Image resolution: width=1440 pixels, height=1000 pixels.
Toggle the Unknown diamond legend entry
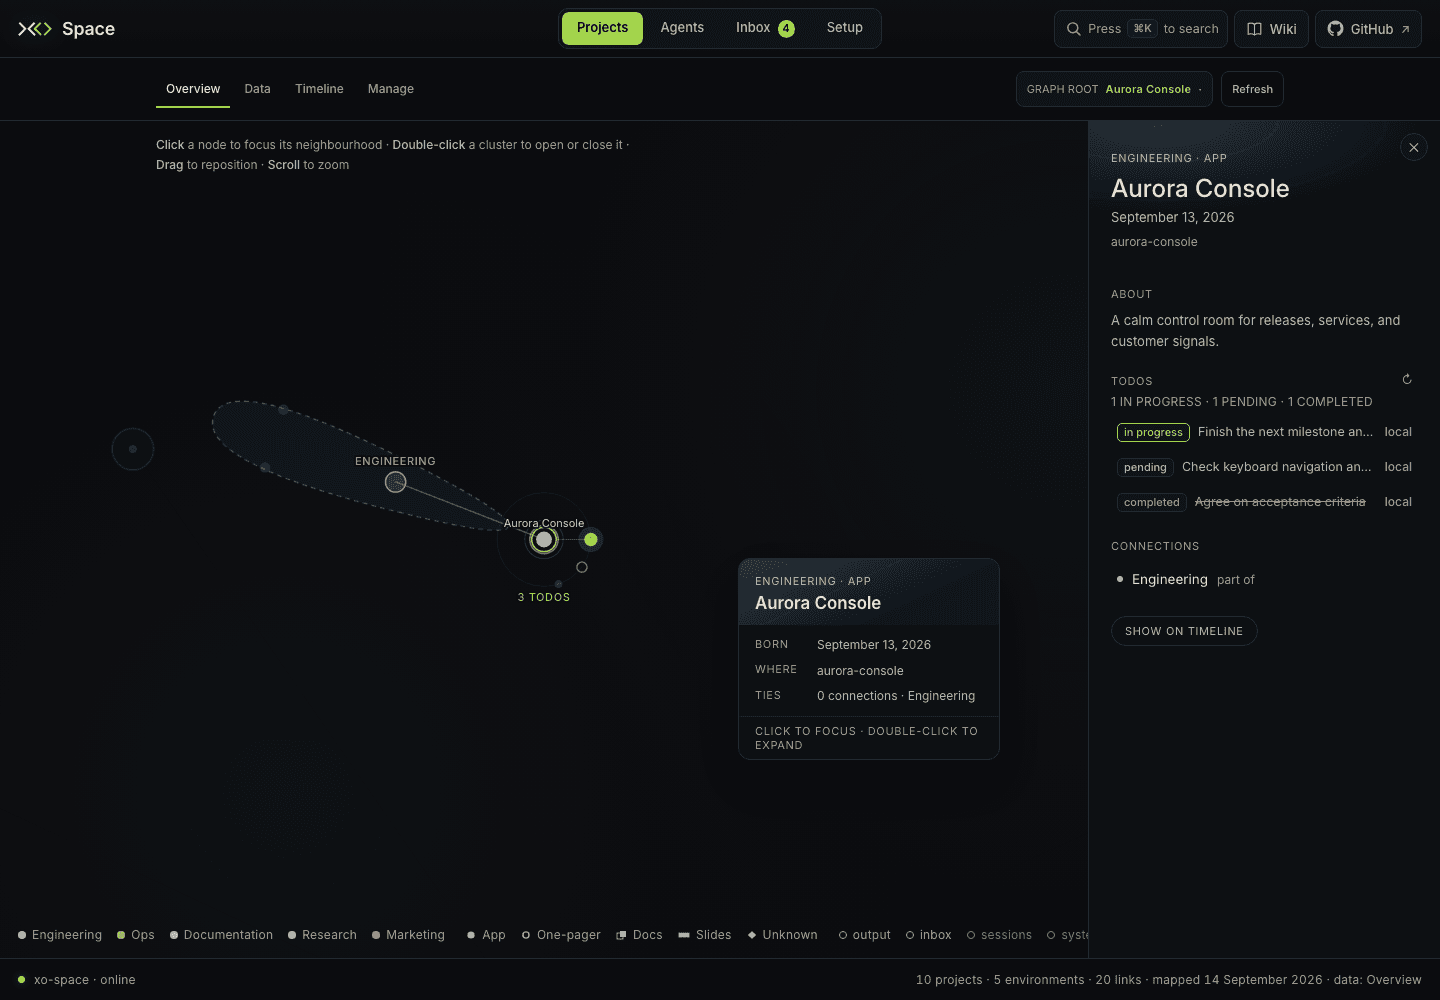point(783,935)
